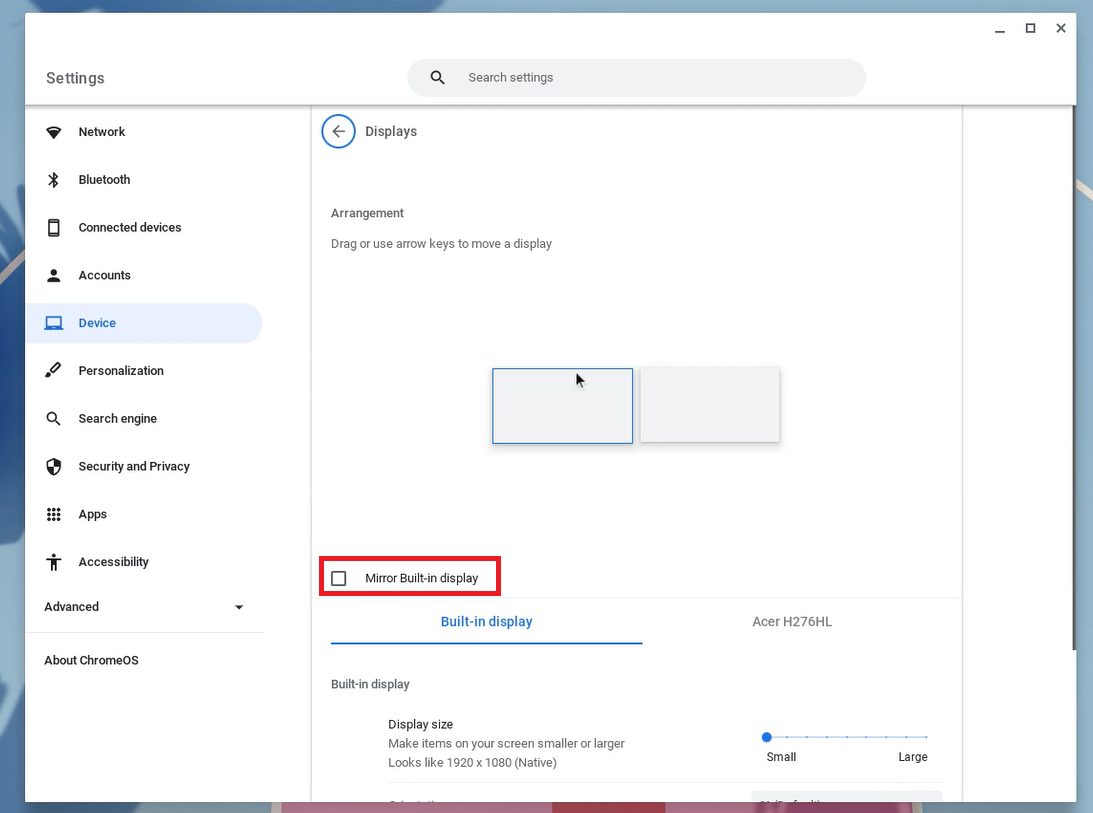The width and height of the screenshot is (1093, 813).
Task: Select the right display rectangle in arrangement
Action: click(709, 405)
